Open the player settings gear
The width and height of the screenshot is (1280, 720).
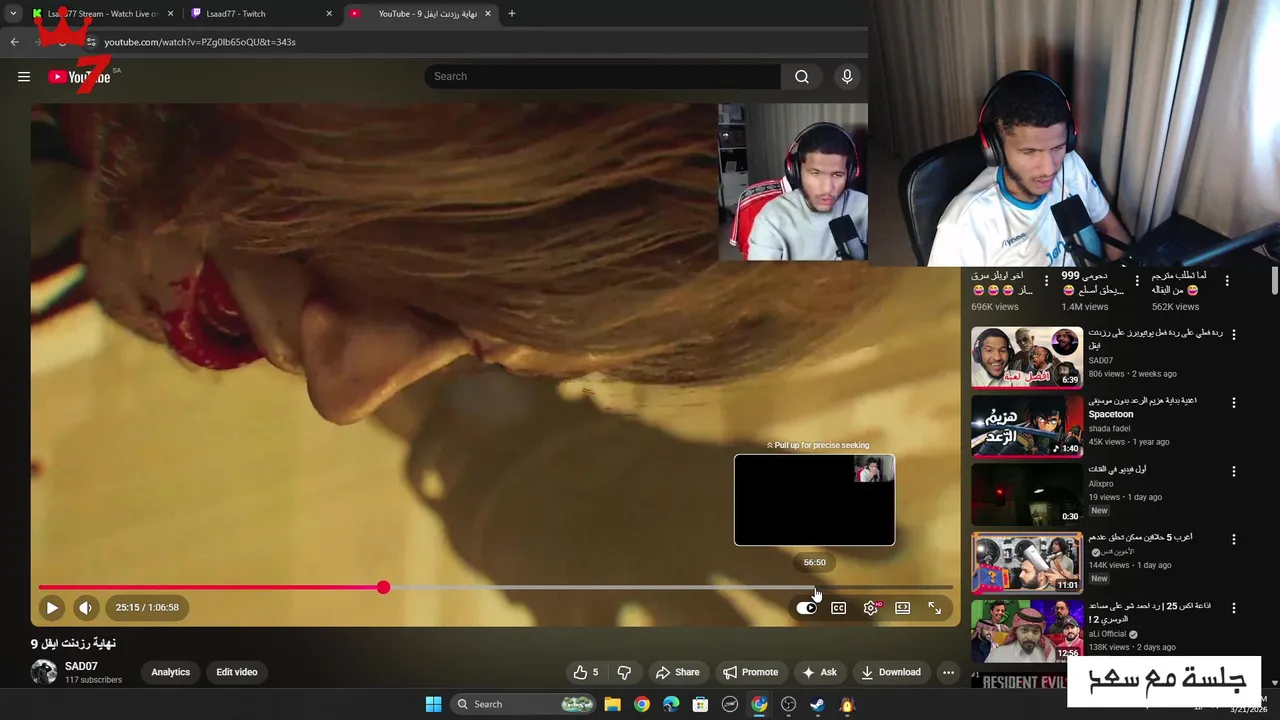[872, 608]
